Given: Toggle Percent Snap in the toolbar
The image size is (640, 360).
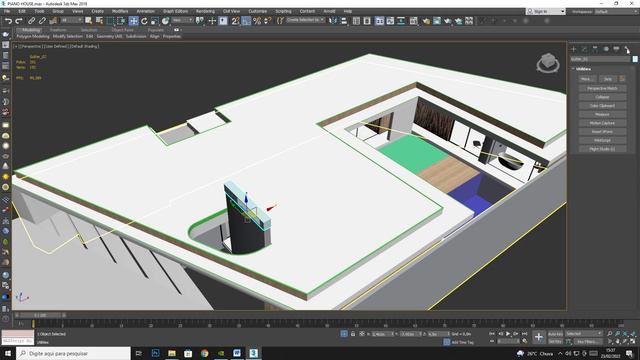Looking at the screenshot, I should tap(257, 21).
